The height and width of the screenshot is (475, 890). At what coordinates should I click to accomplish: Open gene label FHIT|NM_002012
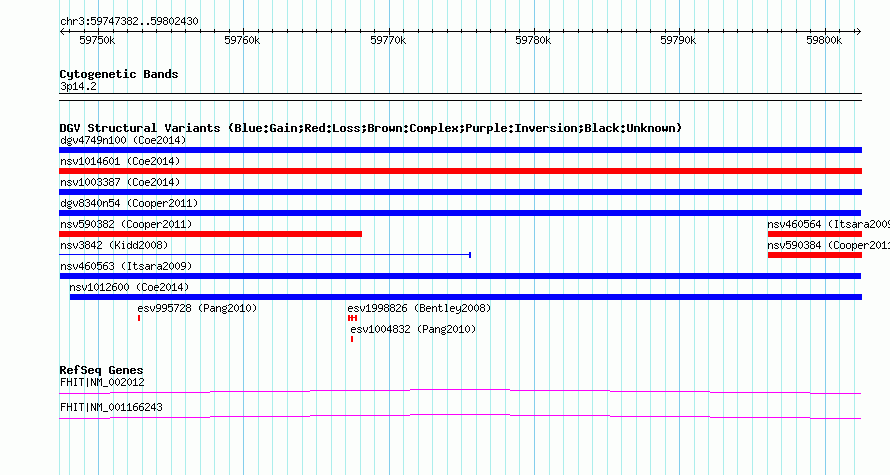pyautogui.click(x=102, y=382)
